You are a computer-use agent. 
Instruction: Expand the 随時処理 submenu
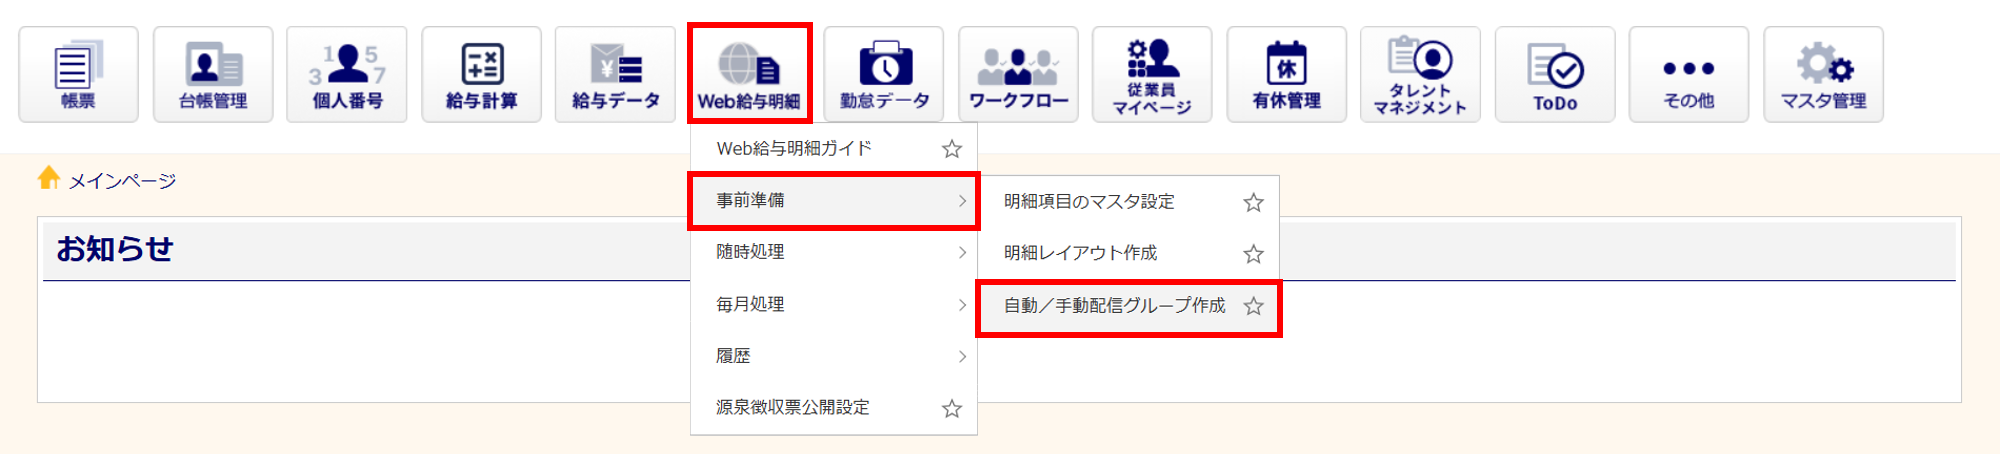point(834,252)
